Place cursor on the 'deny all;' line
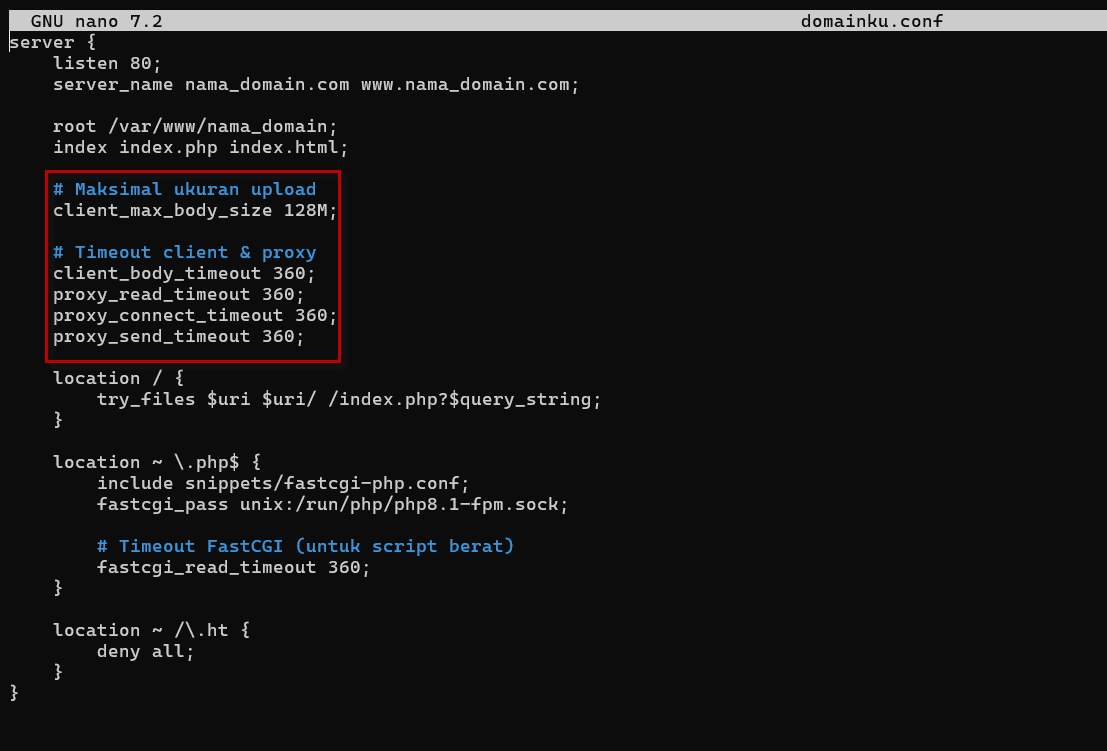The image size is (1107, 751). tap(145, 651)
